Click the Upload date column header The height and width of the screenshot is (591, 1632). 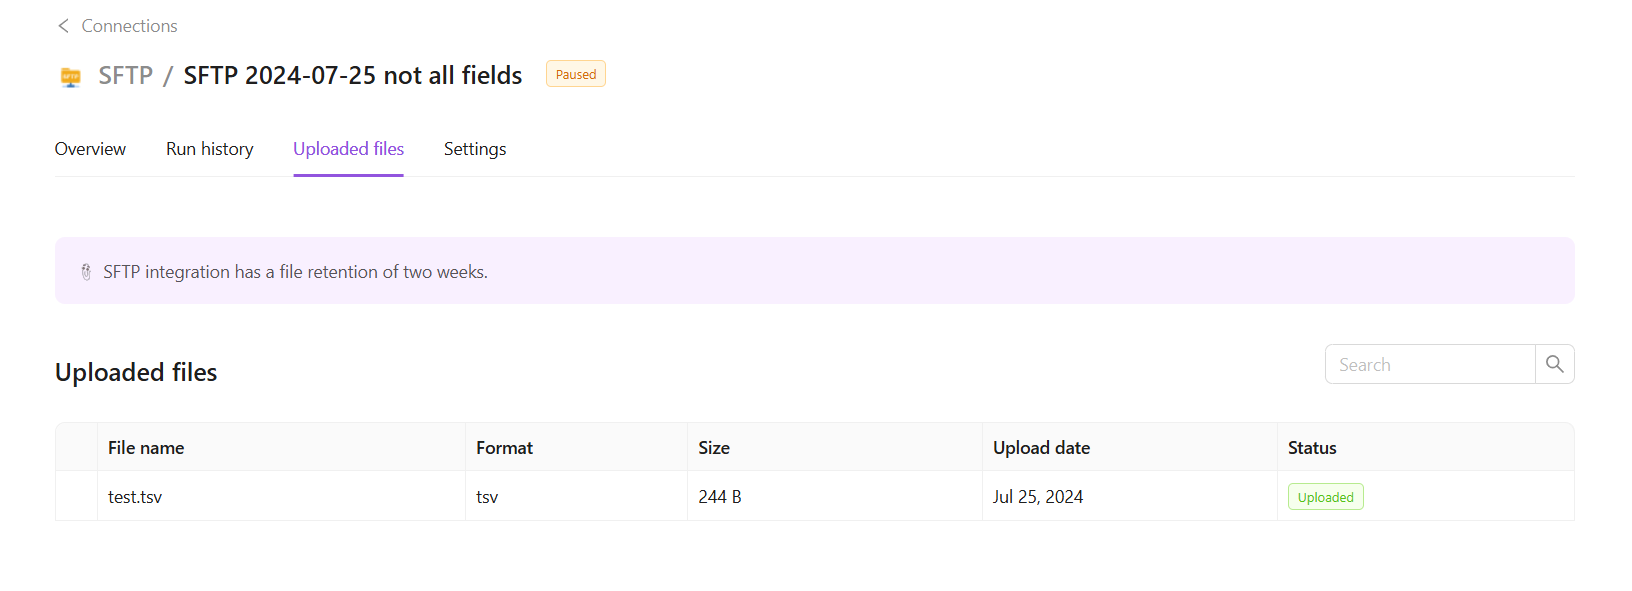coord(1041,448)
